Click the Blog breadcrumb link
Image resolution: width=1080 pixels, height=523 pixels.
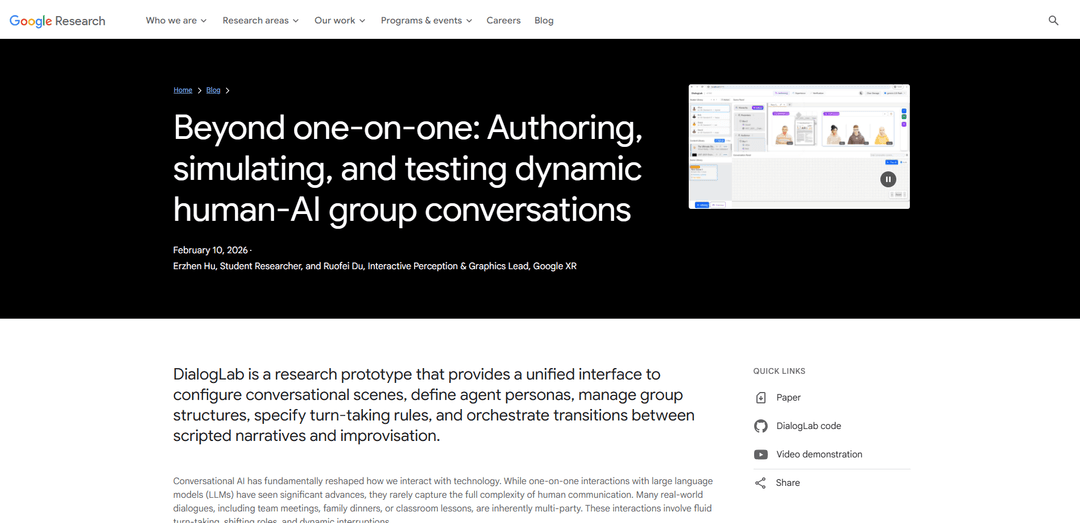(213, 90)
